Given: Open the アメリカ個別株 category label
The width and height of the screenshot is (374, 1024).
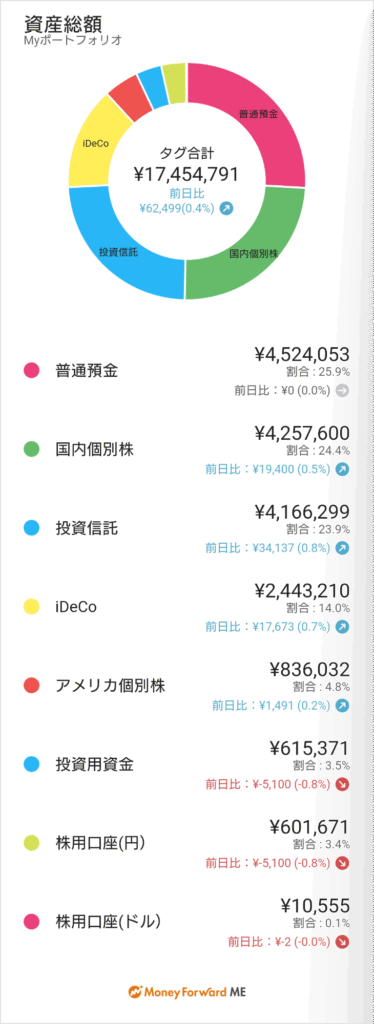Looking at the screenshot, I should [x=110, y=686].
